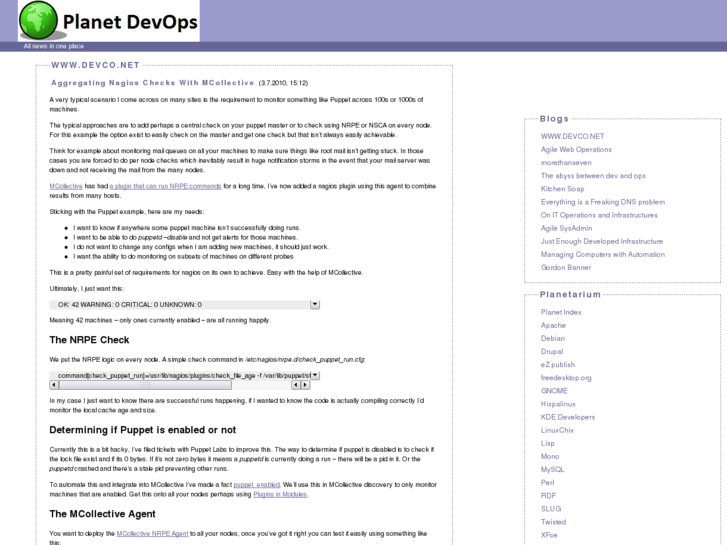Click the horizontal scrollbar thumb under the command
Image resolution: width=727 pixels, height=545 pixels.
pyautogui.click(x=145, y=385)
